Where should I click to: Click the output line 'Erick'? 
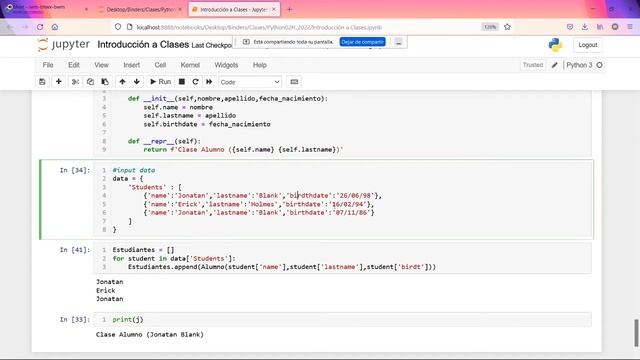(106, 290)
